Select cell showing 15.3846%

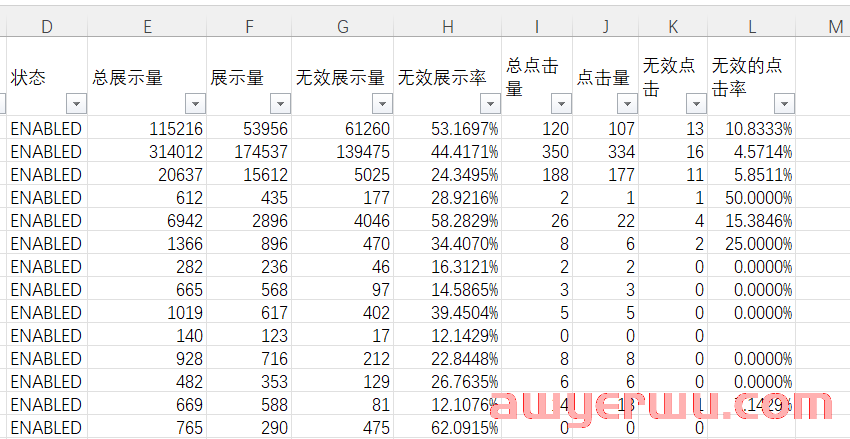tap(751, 221)
